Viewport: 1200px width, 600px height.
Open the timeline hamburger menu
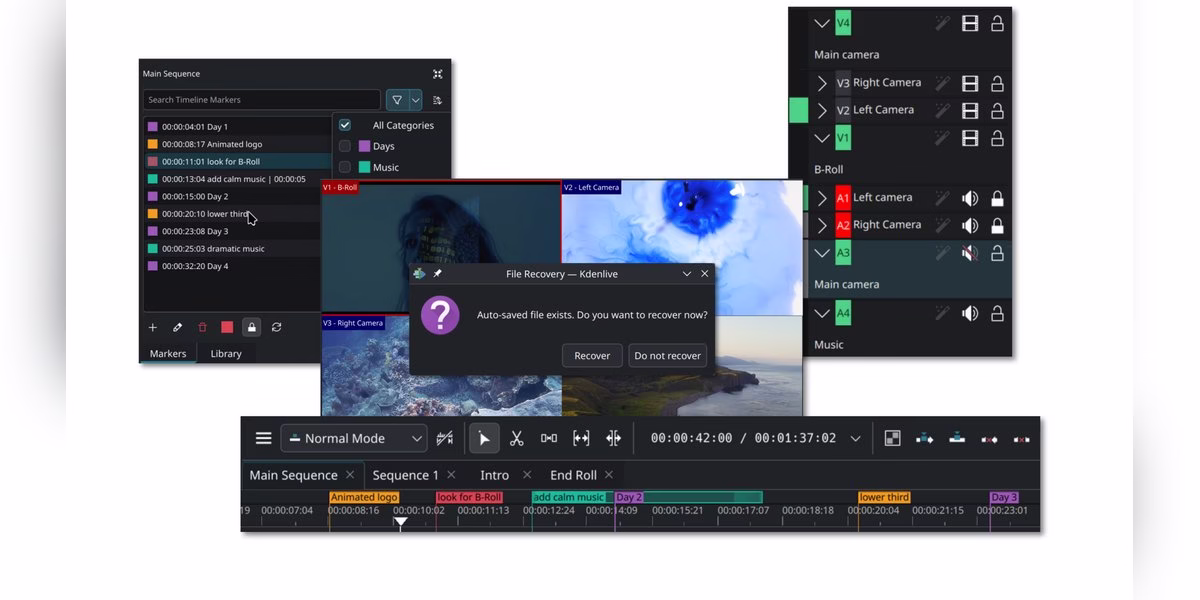pyautogui.click(x=263, y=438)
